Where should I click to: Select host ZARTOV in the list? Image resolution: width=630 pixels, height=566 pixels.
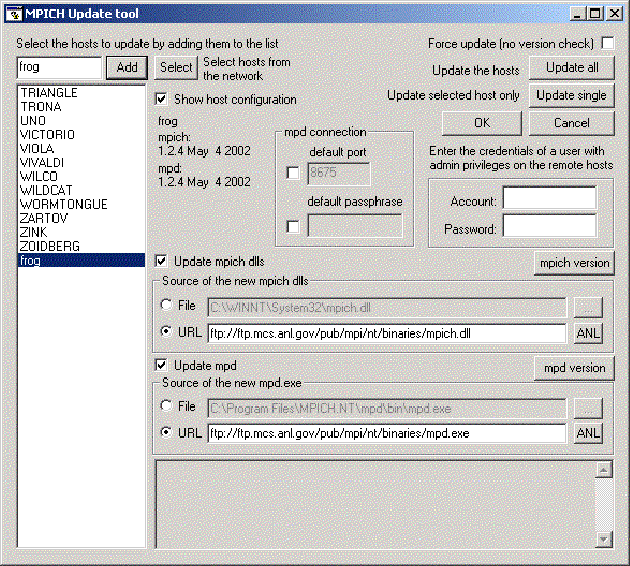(x=82, y=218)
